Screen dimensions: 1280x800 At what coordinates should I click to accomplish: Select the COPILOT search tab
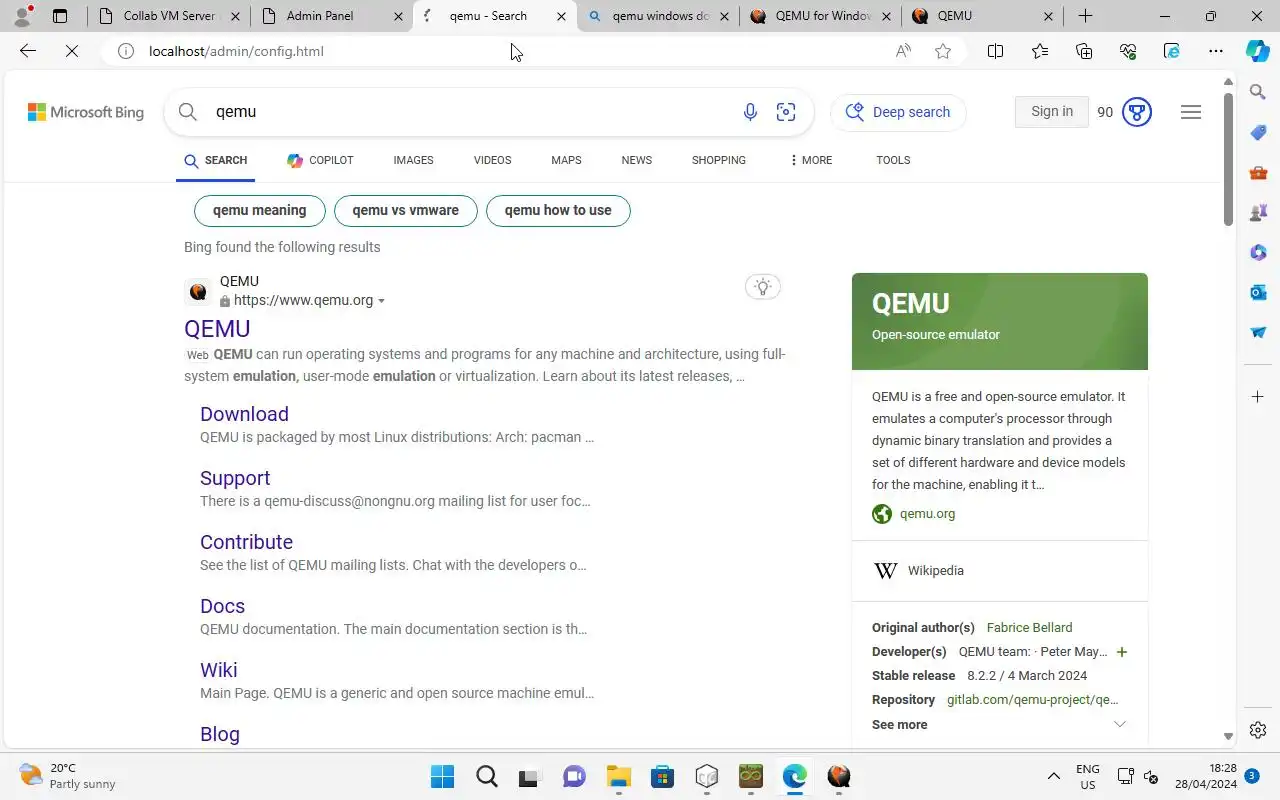(x=320, y=160)
